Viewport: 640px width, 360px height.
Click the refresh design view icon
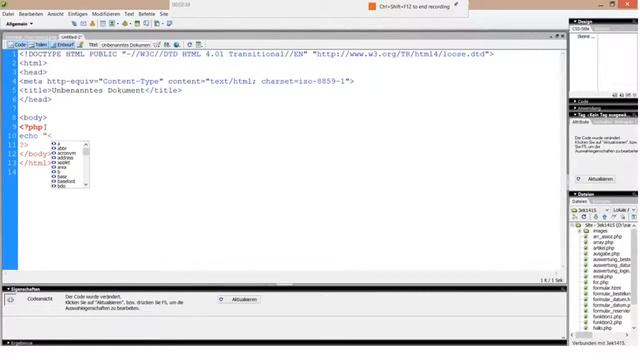click(189, 45)
